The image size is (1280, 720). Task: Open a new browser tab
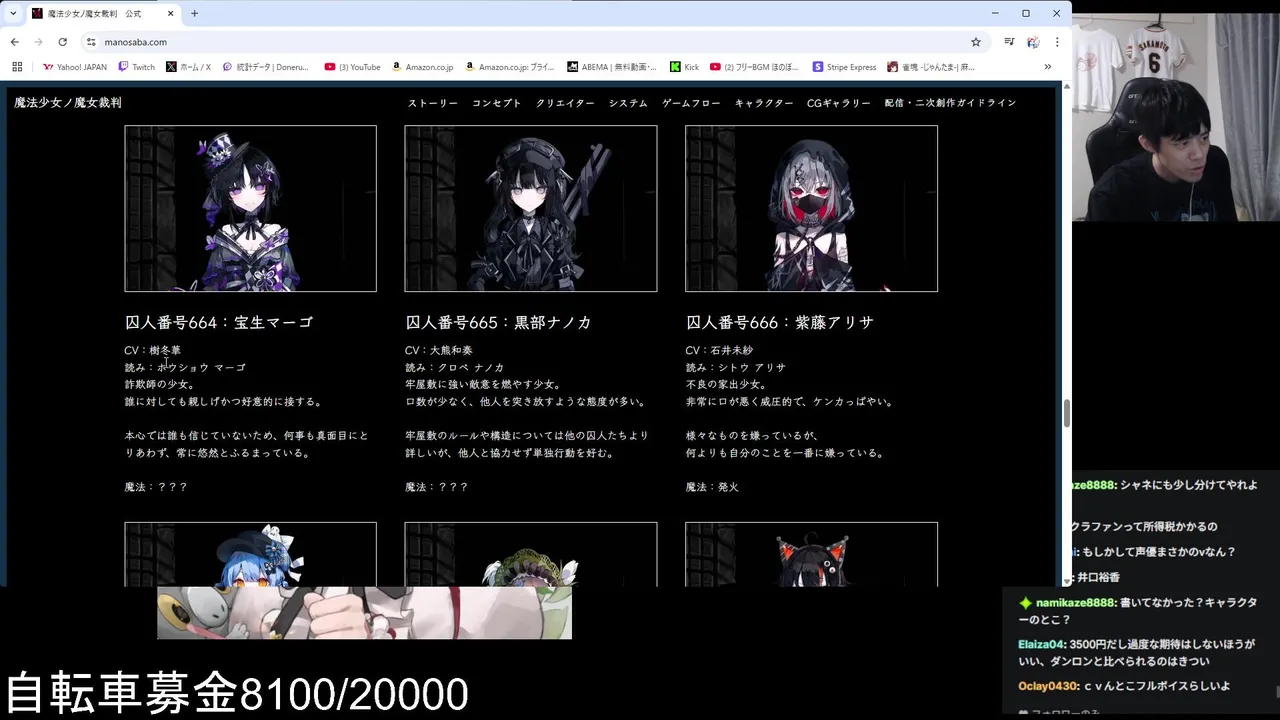(194, 13)
